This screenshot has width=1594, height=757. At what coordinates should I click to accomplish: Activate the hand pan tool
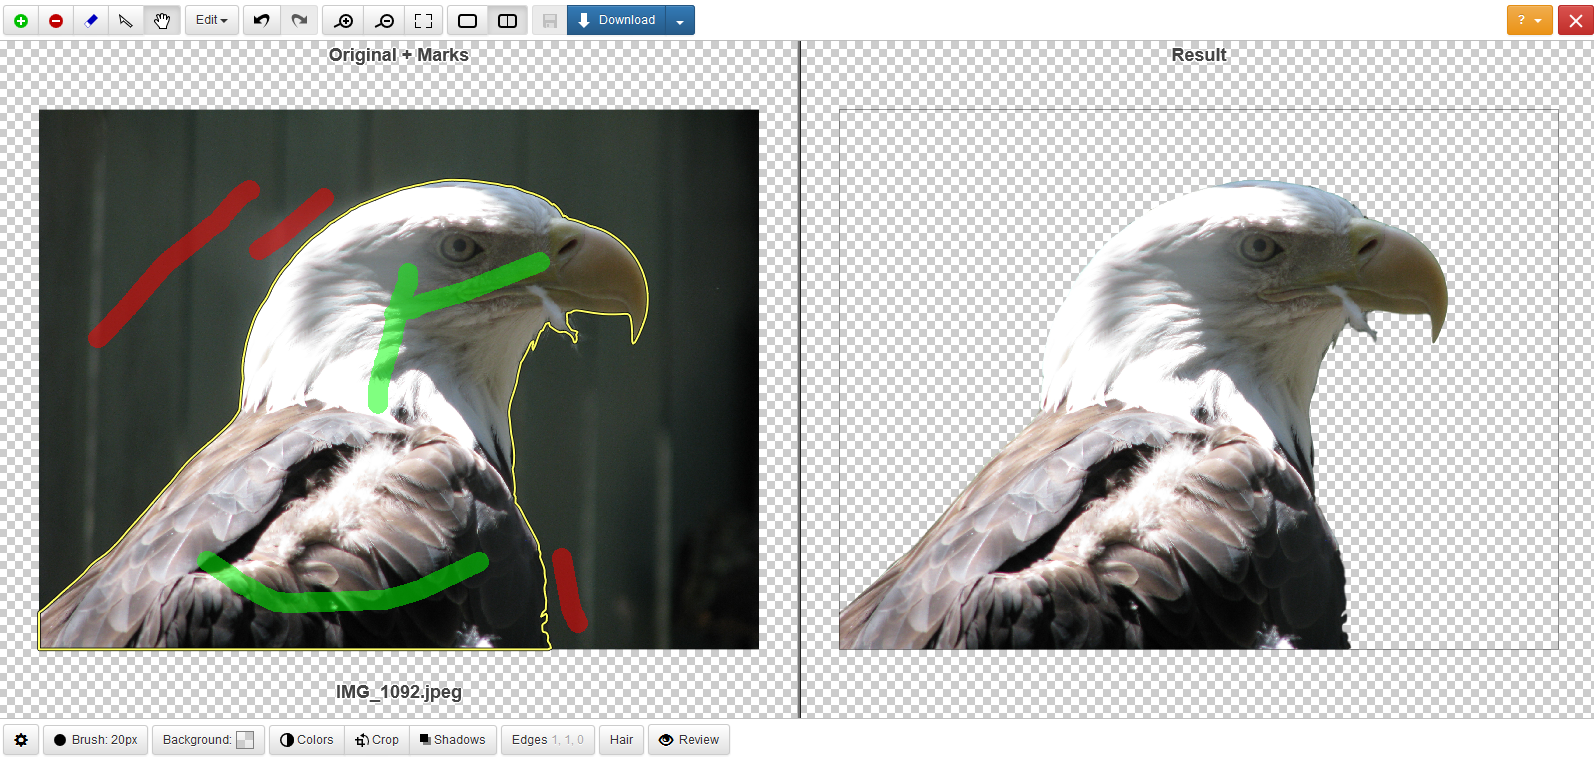click(162, 20)
